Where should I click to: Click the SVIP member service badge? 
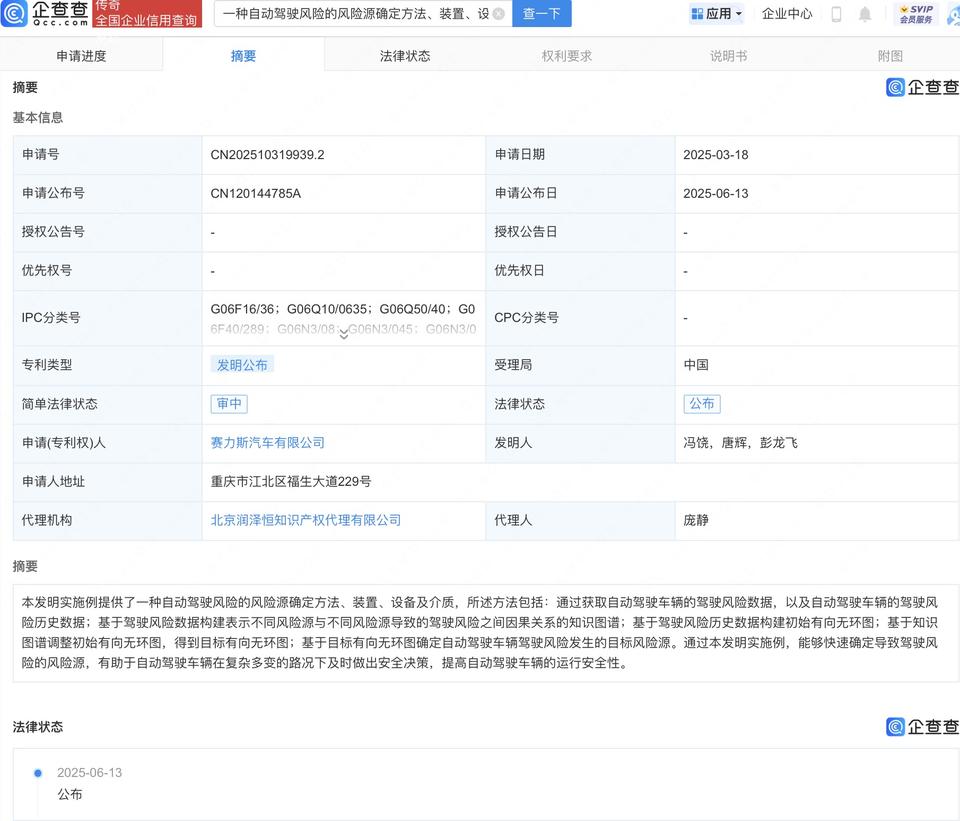pyautogui.click(x=915, y=14)
